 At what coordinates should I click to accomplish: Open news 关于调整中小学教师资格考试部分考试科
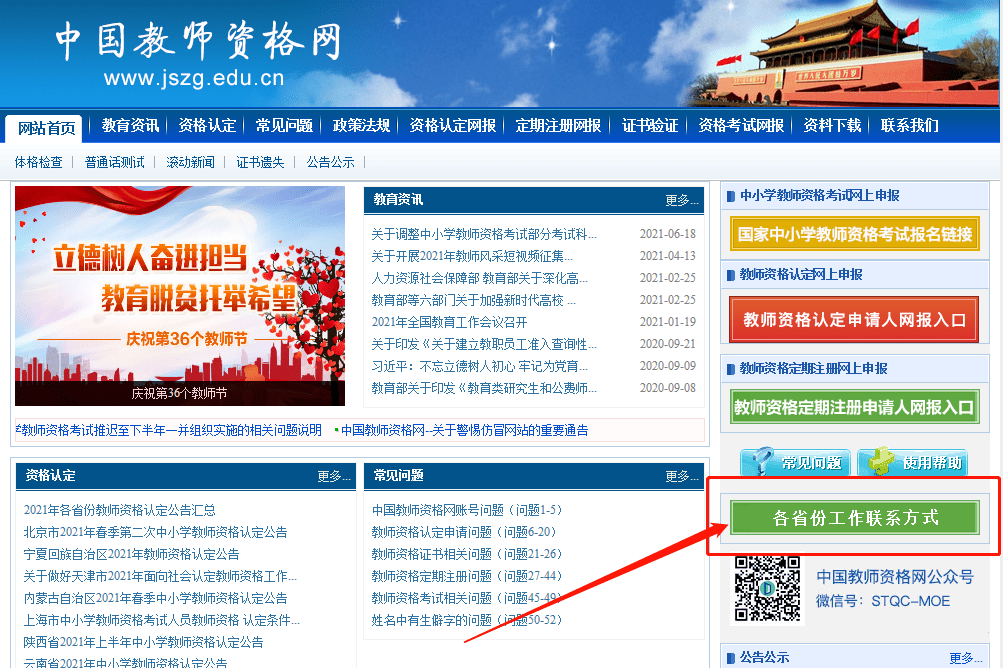tap(484, 234)
